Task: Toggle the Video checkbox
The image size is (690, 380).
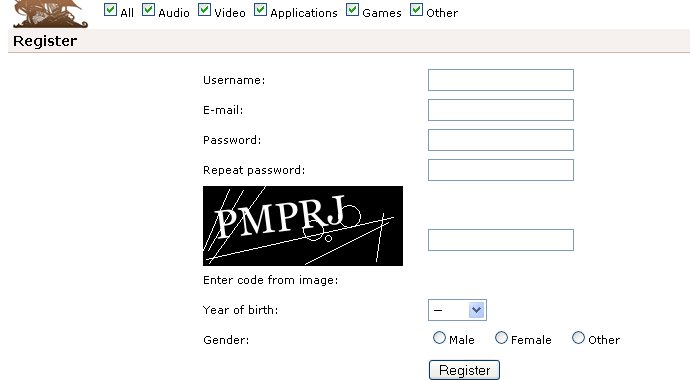Action: [x=205, y=10]
